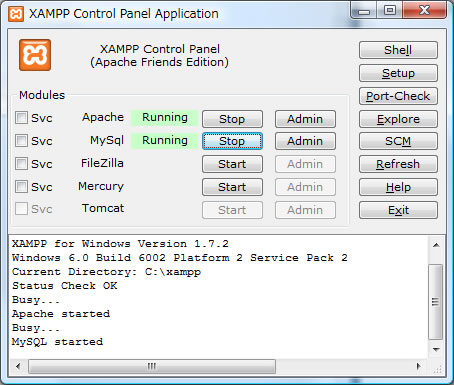Tick the MySql Svc checkbox
The height and width of the screenshot is (385, 454).
tap(21, 141)
